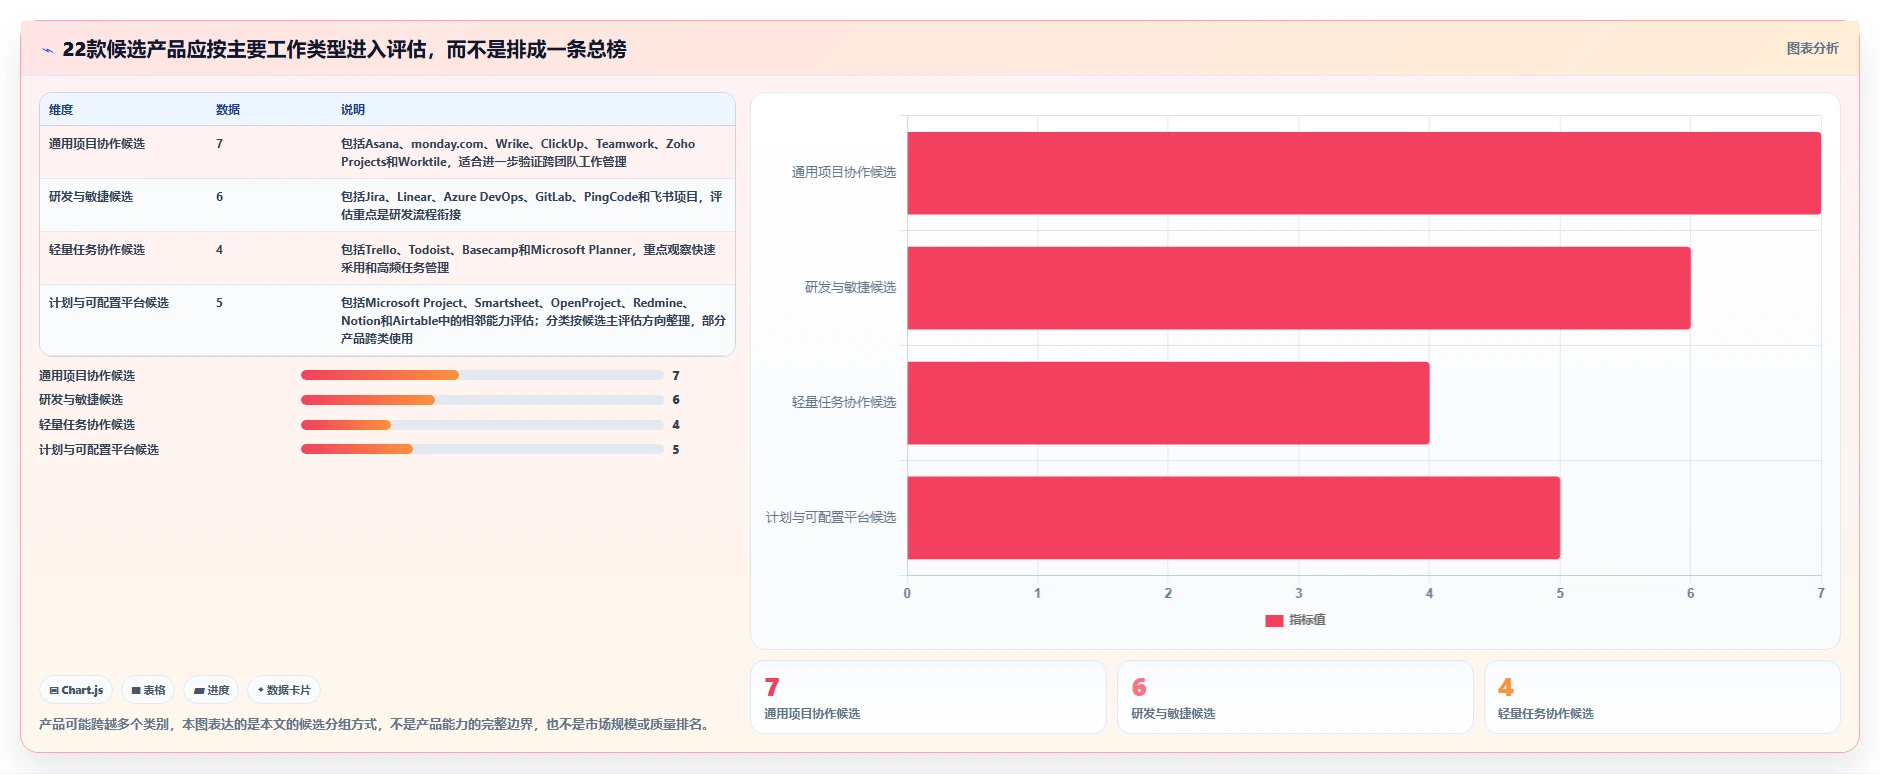Click the page title beginning 22款候选产品
The image size is (1880, 774).
tap(344, 49)
